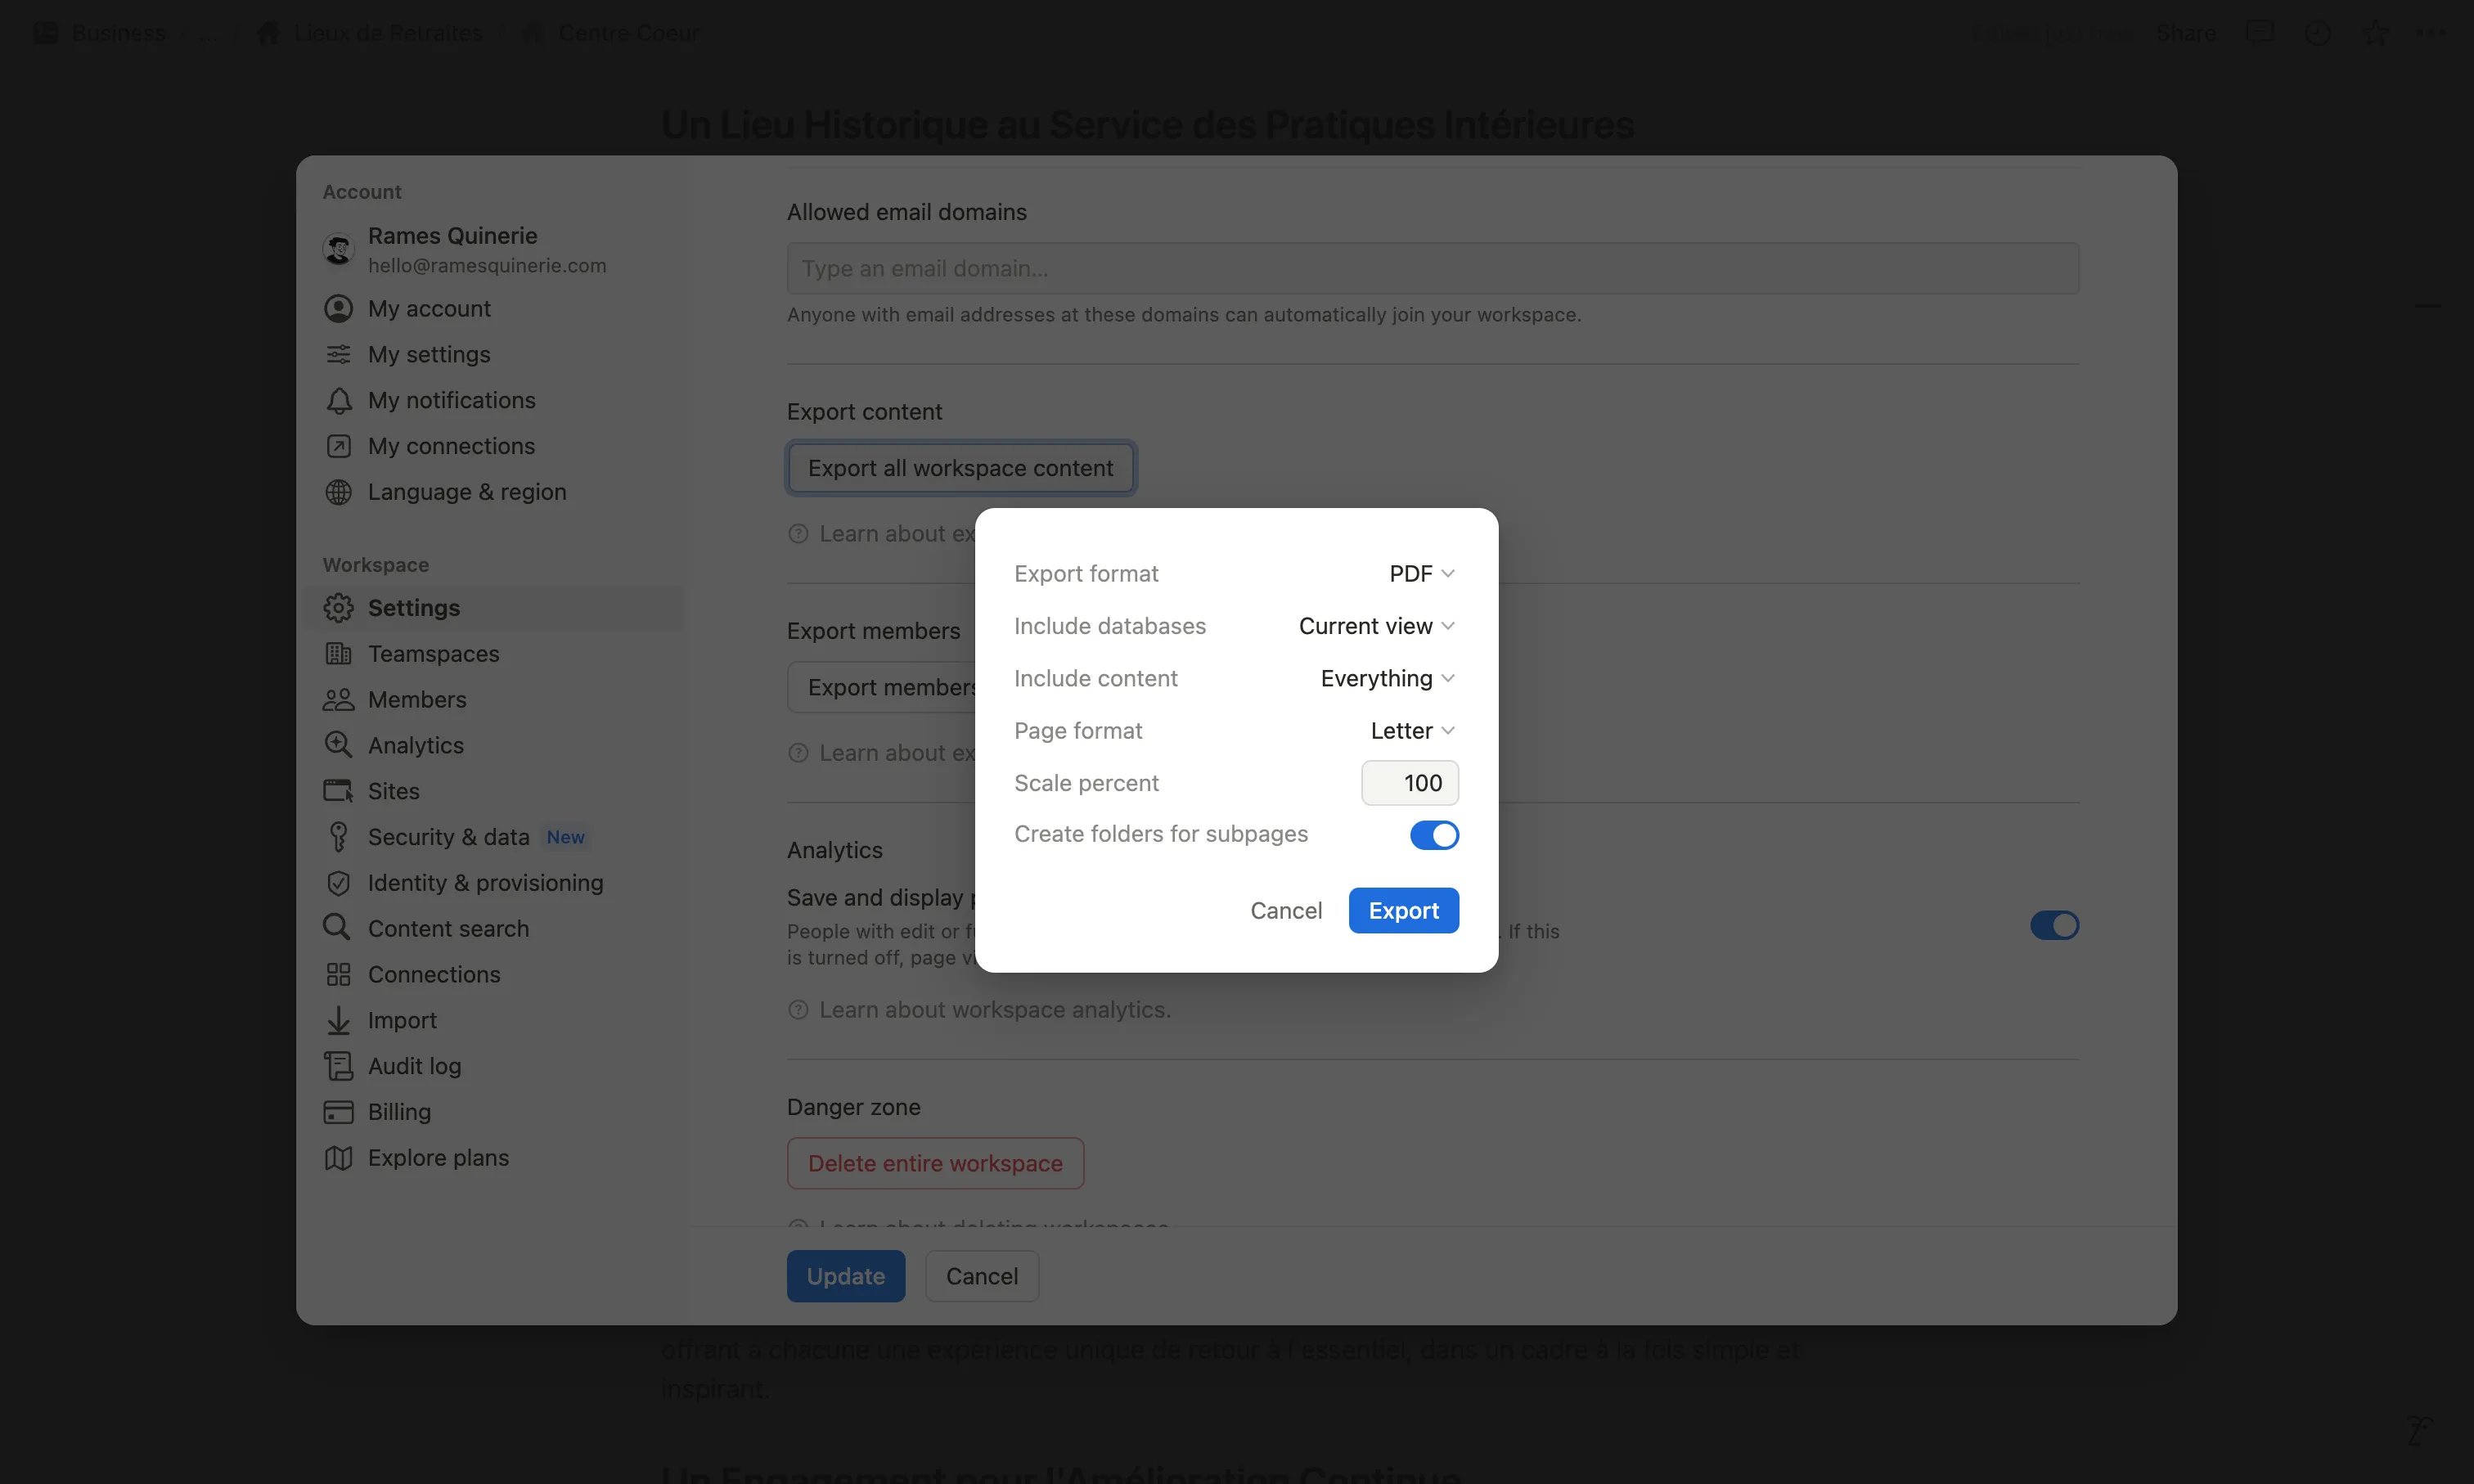The width and height of the screenshot is (2474, 1484).
Task: Click the three-dot more menu in top bar
Action: pyautogui.click(x=2431, y=33)
